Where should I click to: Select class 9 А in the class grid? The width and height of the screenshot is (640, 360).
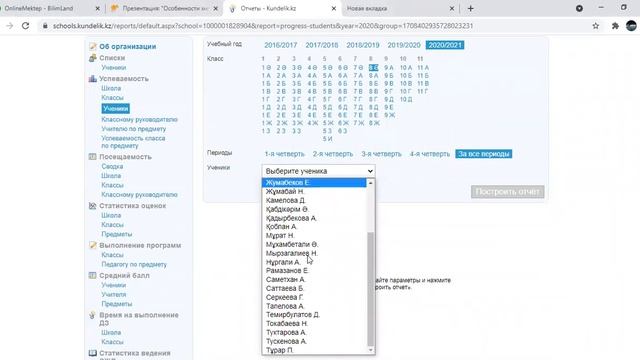coord(389,68)
